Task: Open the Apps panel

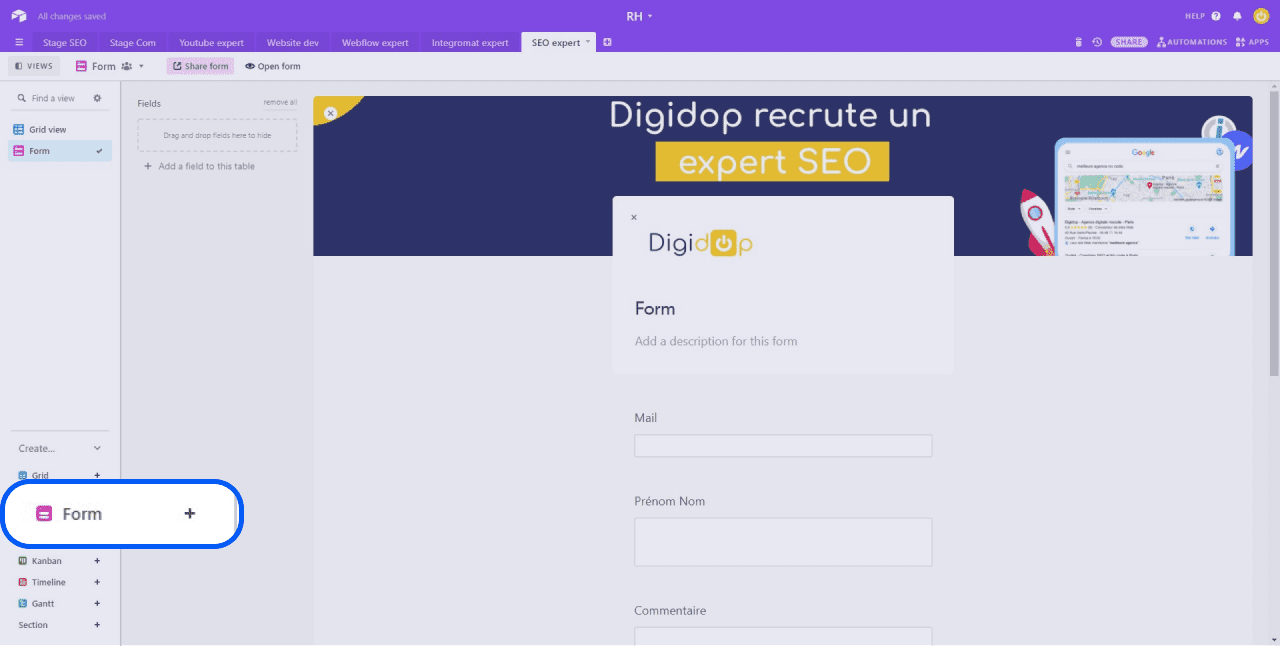Action: pos(1252,42)
